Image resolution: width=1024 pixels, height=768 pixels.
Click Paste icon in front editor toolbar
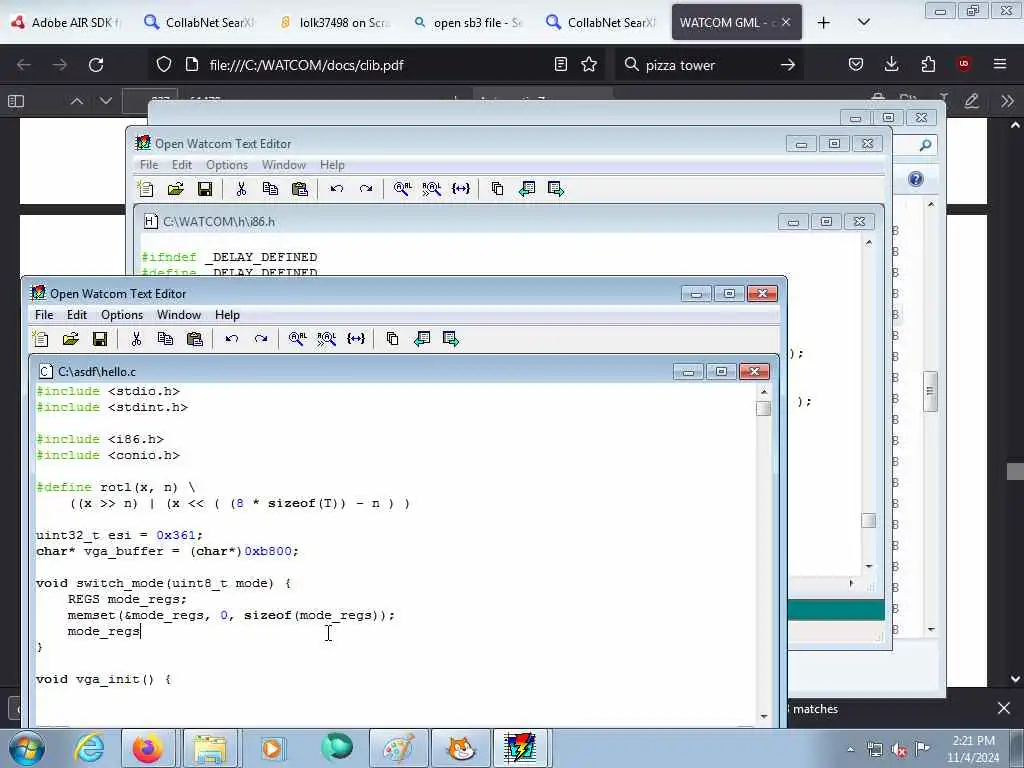[x=195, y=338]
